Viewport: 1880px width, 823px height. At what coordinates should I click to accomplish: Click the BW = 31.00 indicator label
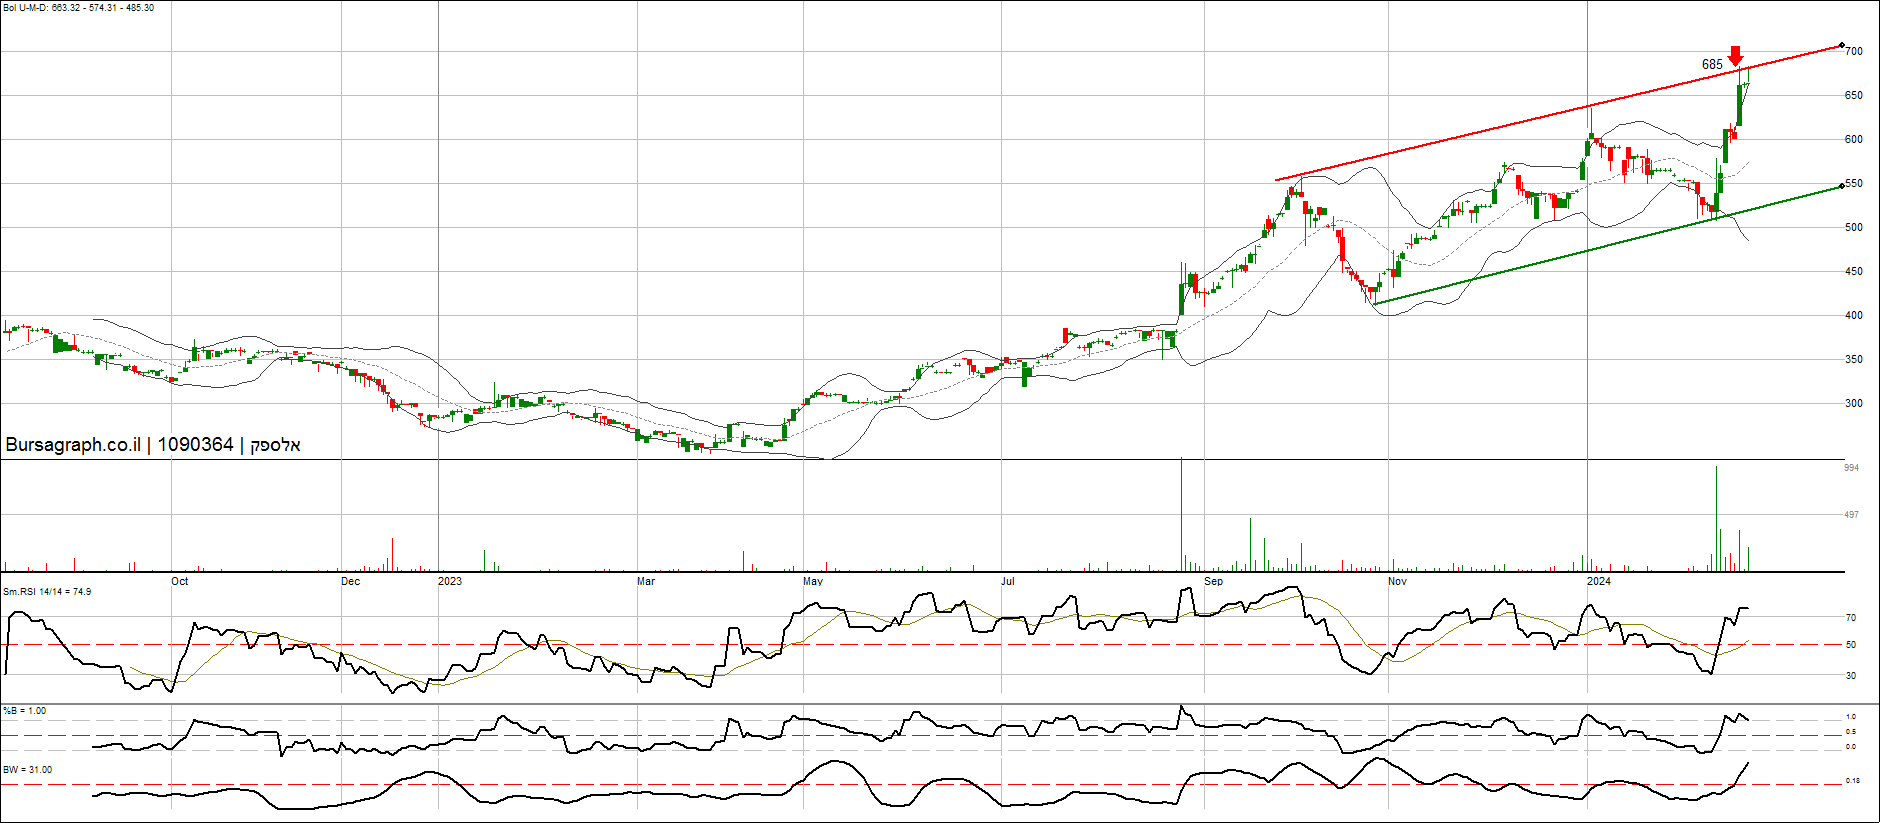point(28,770)
